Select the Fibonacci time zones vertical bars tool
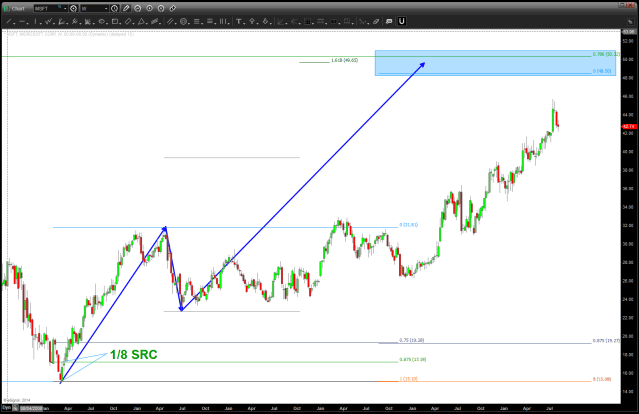The width and height of the screenshot is (639, 414). [223, 21]
